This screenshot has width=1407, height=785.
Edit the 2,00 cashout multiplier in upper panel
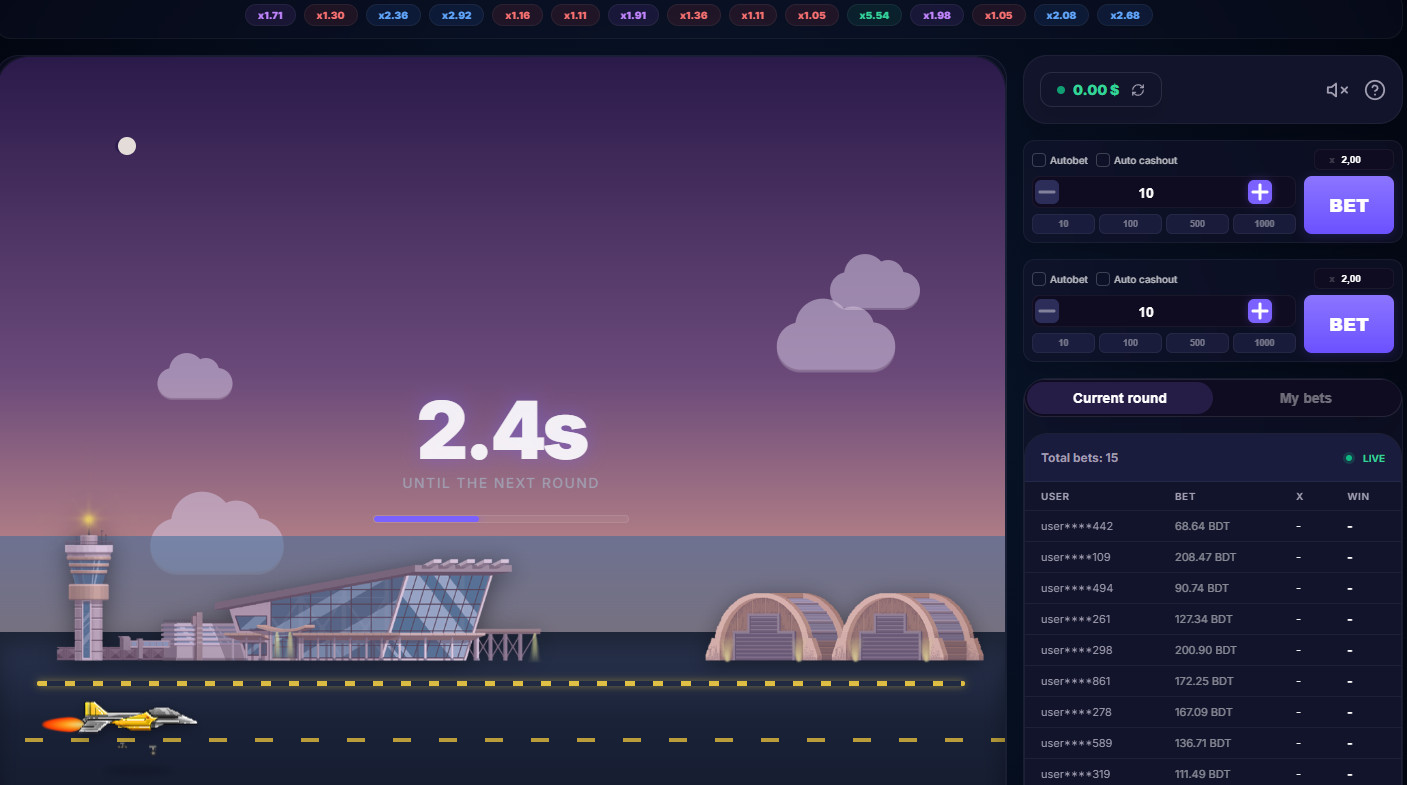click(1354, 160)
